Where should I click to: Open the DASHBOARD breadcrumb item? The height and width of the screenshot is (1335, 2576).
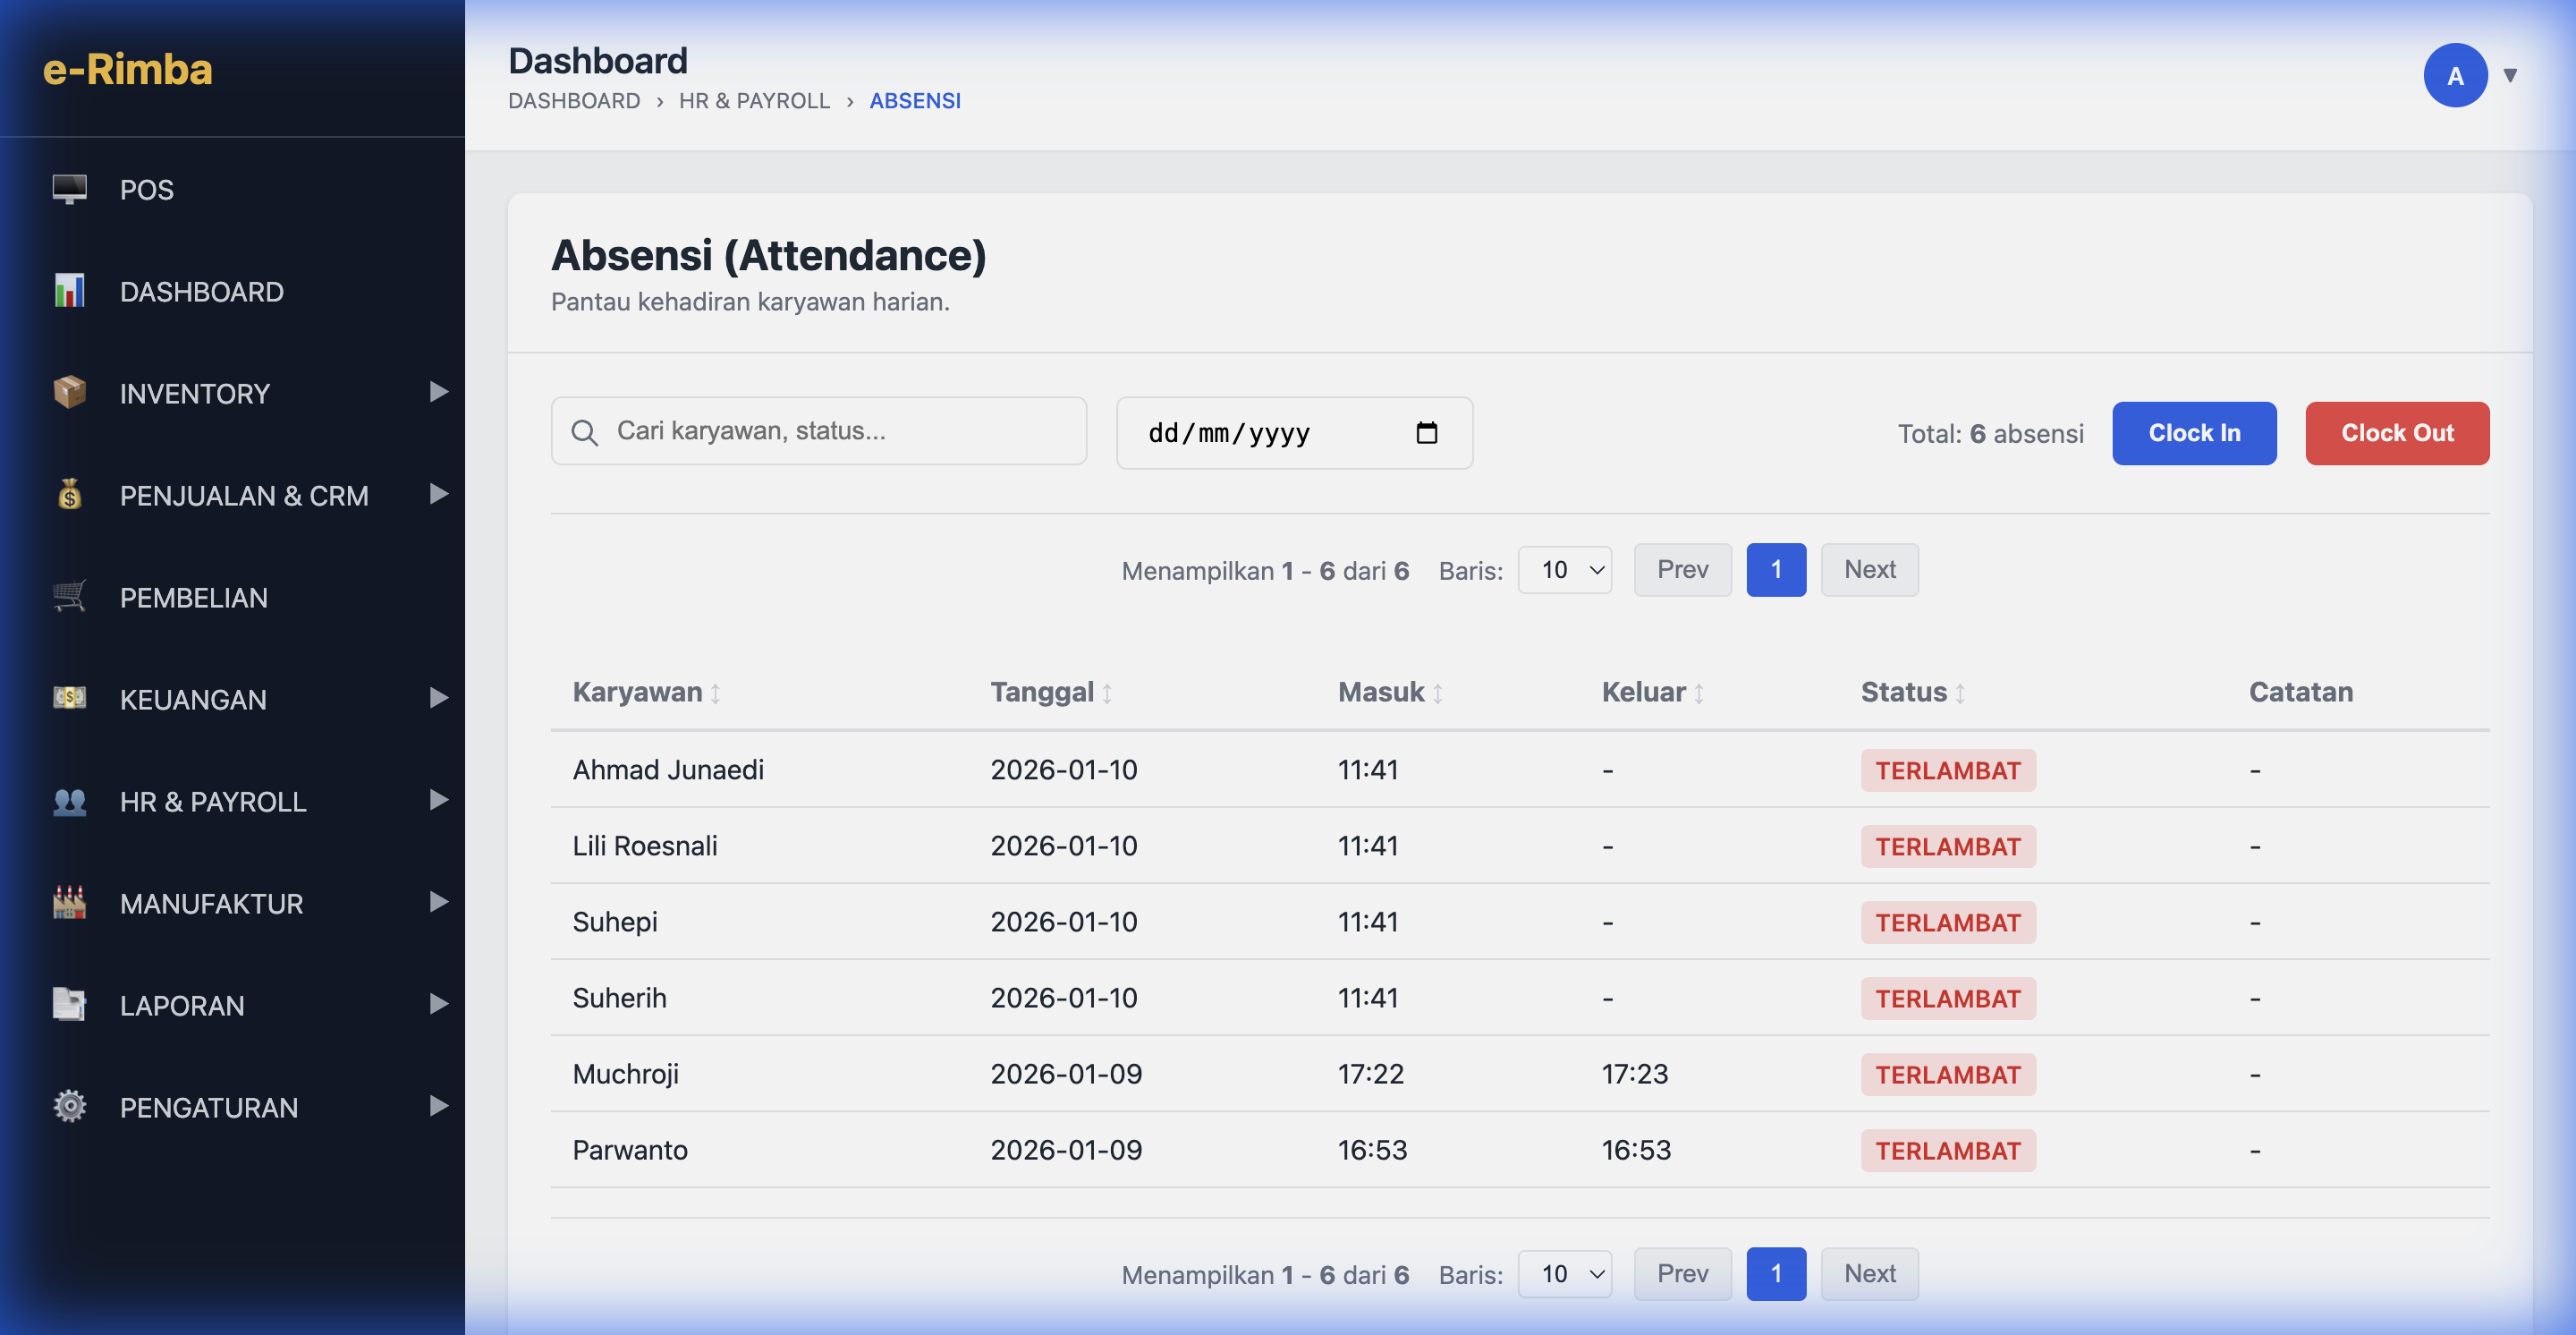(x=574, y=101)
